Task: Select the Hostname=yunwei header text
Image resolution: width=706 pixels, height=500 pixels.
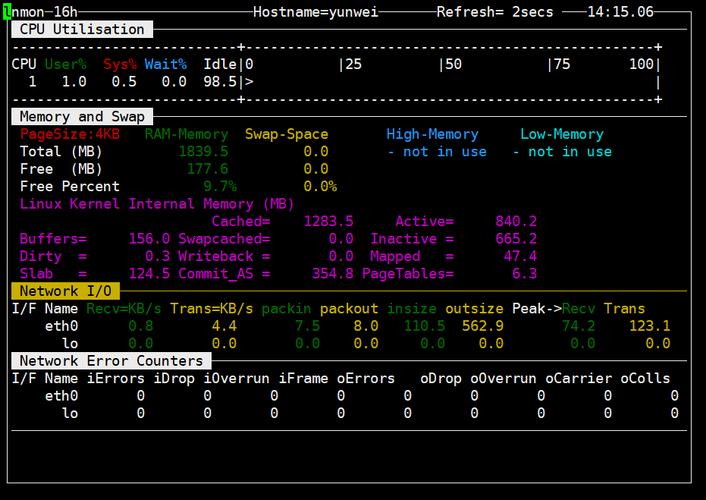Action: [x=316, y=12]
